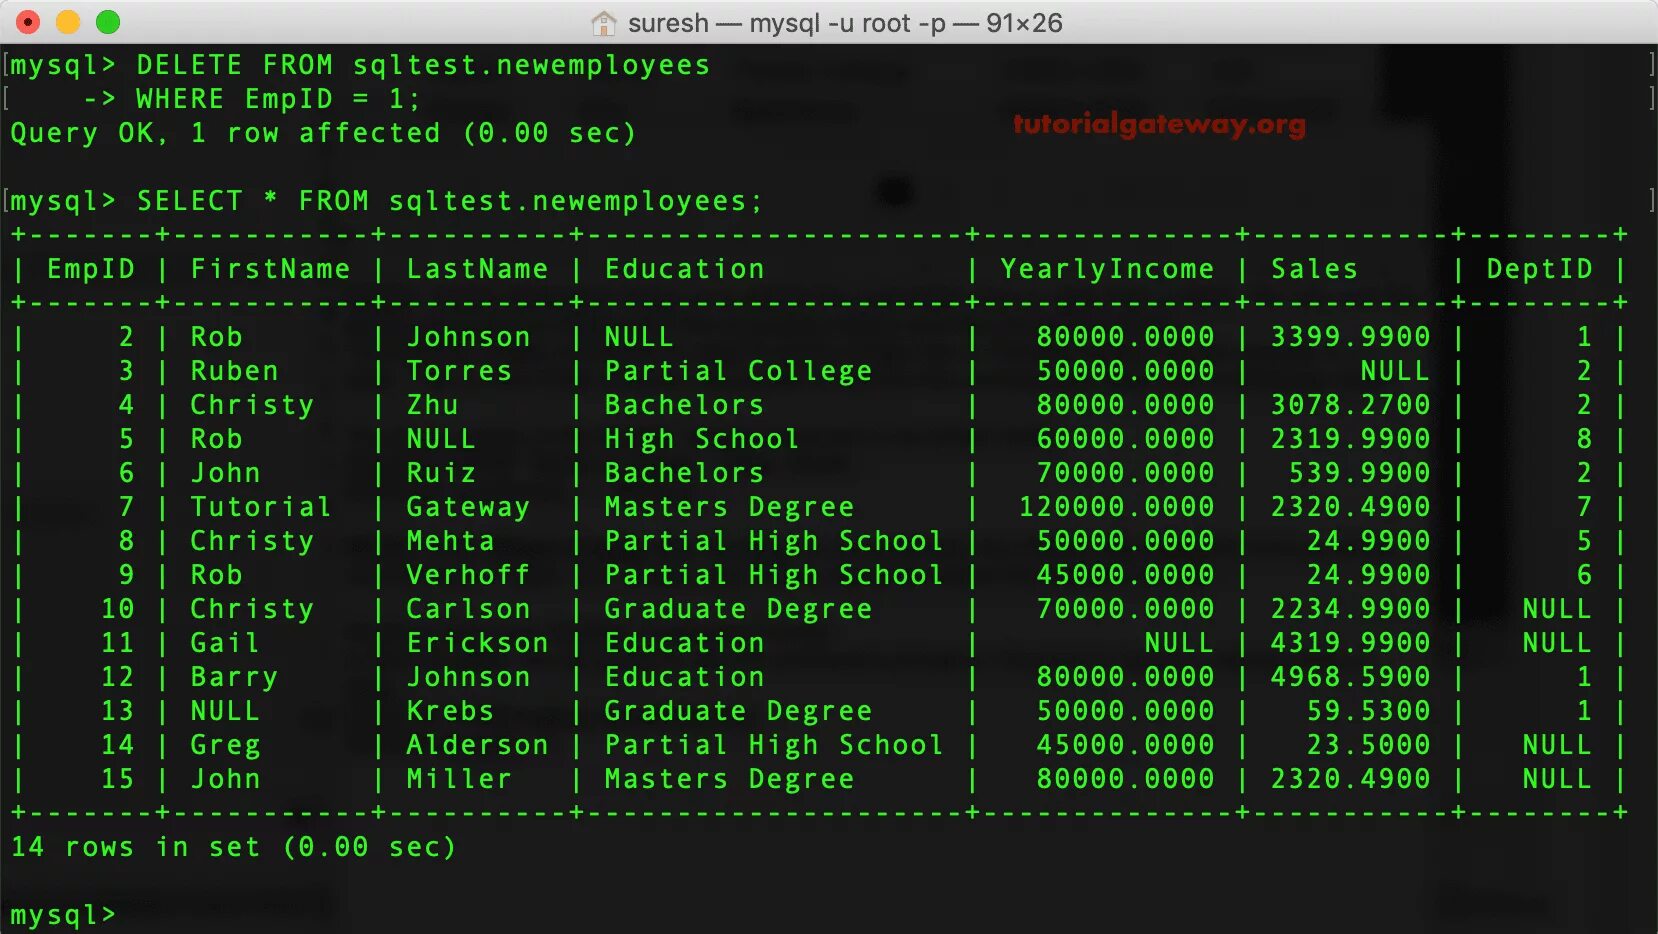
Task: Click NULL education value for Rob Johnson
Action: [x=639, y=337]
